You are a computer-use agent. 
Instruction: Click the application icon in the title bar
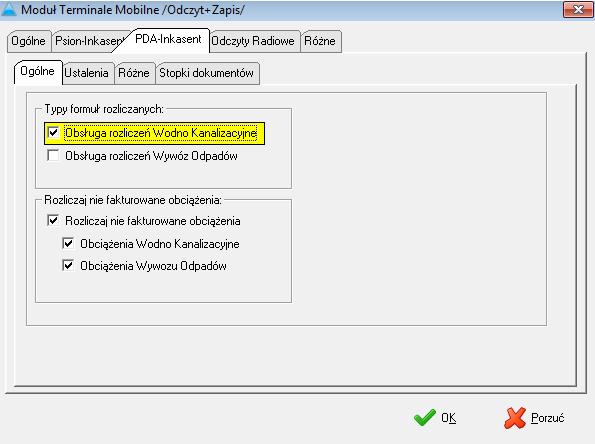[9, 9]
